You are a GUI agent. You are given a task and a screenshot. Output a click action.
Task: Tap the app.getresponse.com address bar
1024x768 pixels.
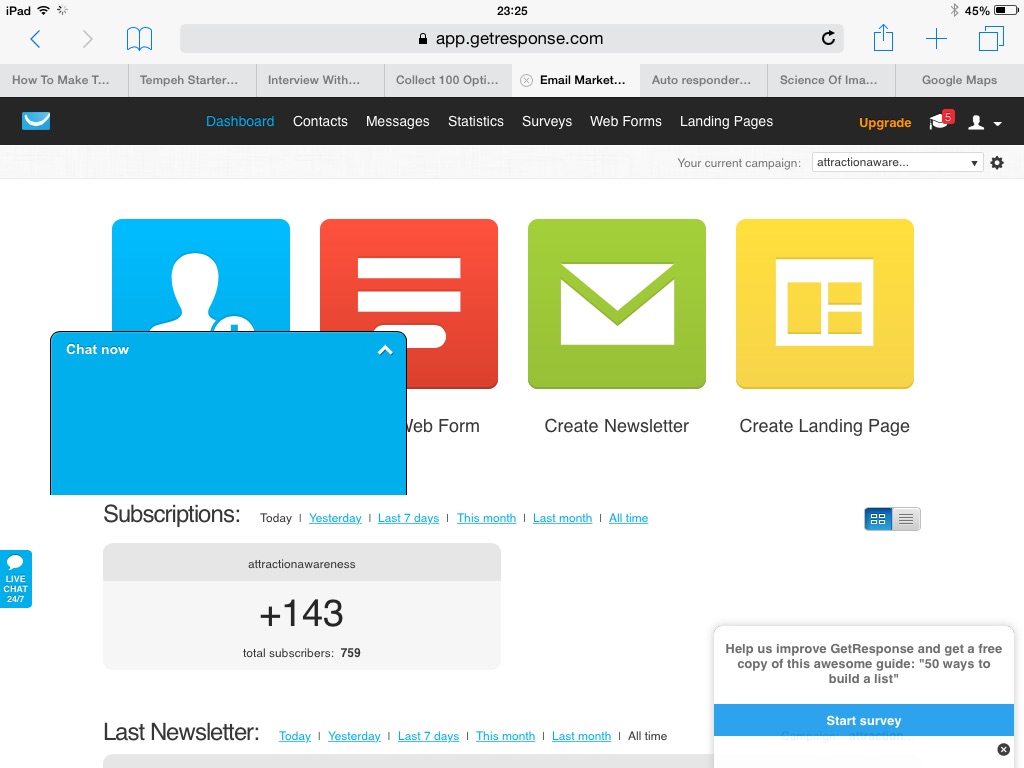511,39
